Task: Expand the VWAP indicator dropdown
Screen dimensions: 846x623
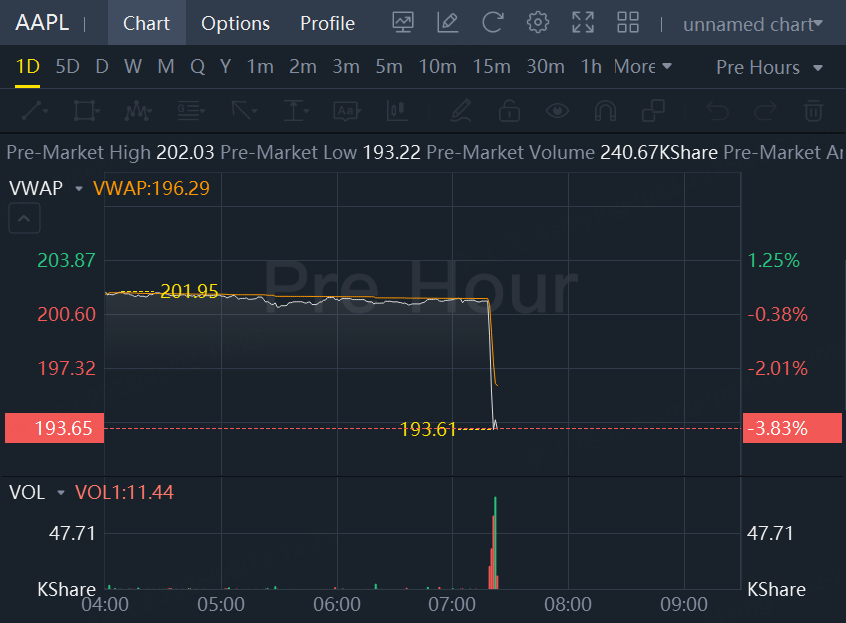Action: tap(75, 187)
